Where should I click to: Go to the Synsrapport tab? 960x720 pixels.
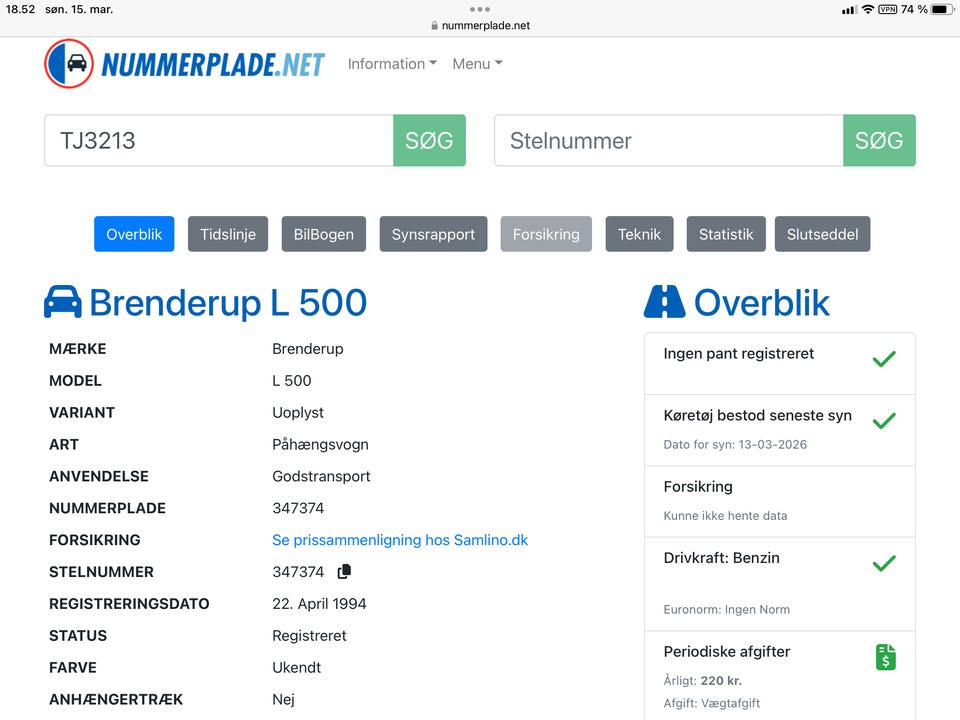tap(433, 234)
